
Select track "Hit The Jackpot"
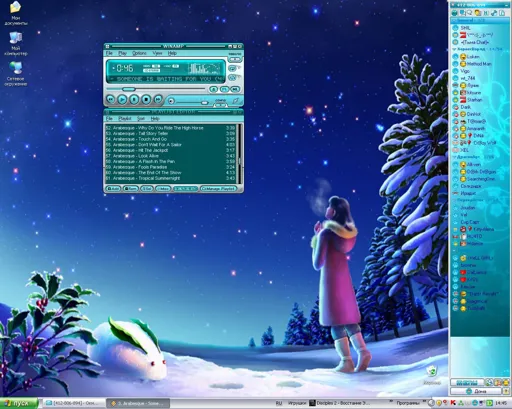(170, 150)
